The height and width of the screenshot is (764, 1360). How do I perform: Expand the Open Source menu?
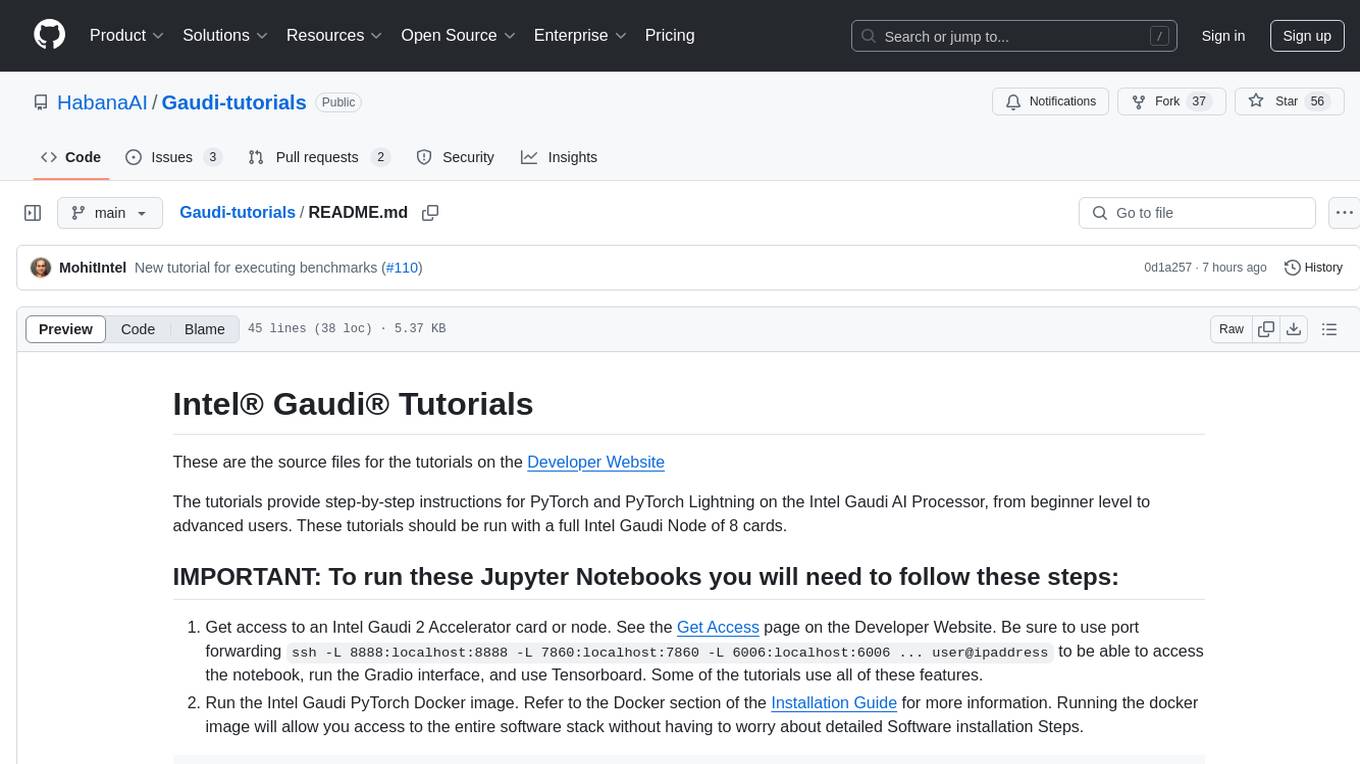(457, 35)
